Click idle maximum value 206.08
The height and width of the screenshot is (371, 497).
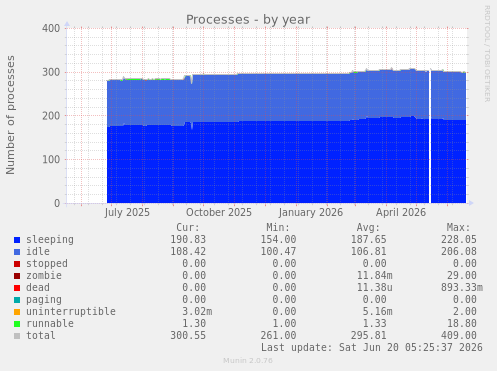pyautogui.click(x=459, y=251)
